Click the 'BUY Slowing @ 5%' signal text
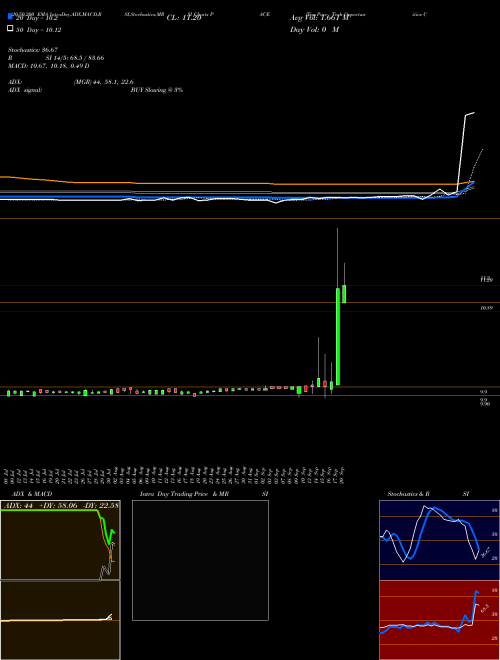This screenshot has width=500, height=660. point(157,90)
